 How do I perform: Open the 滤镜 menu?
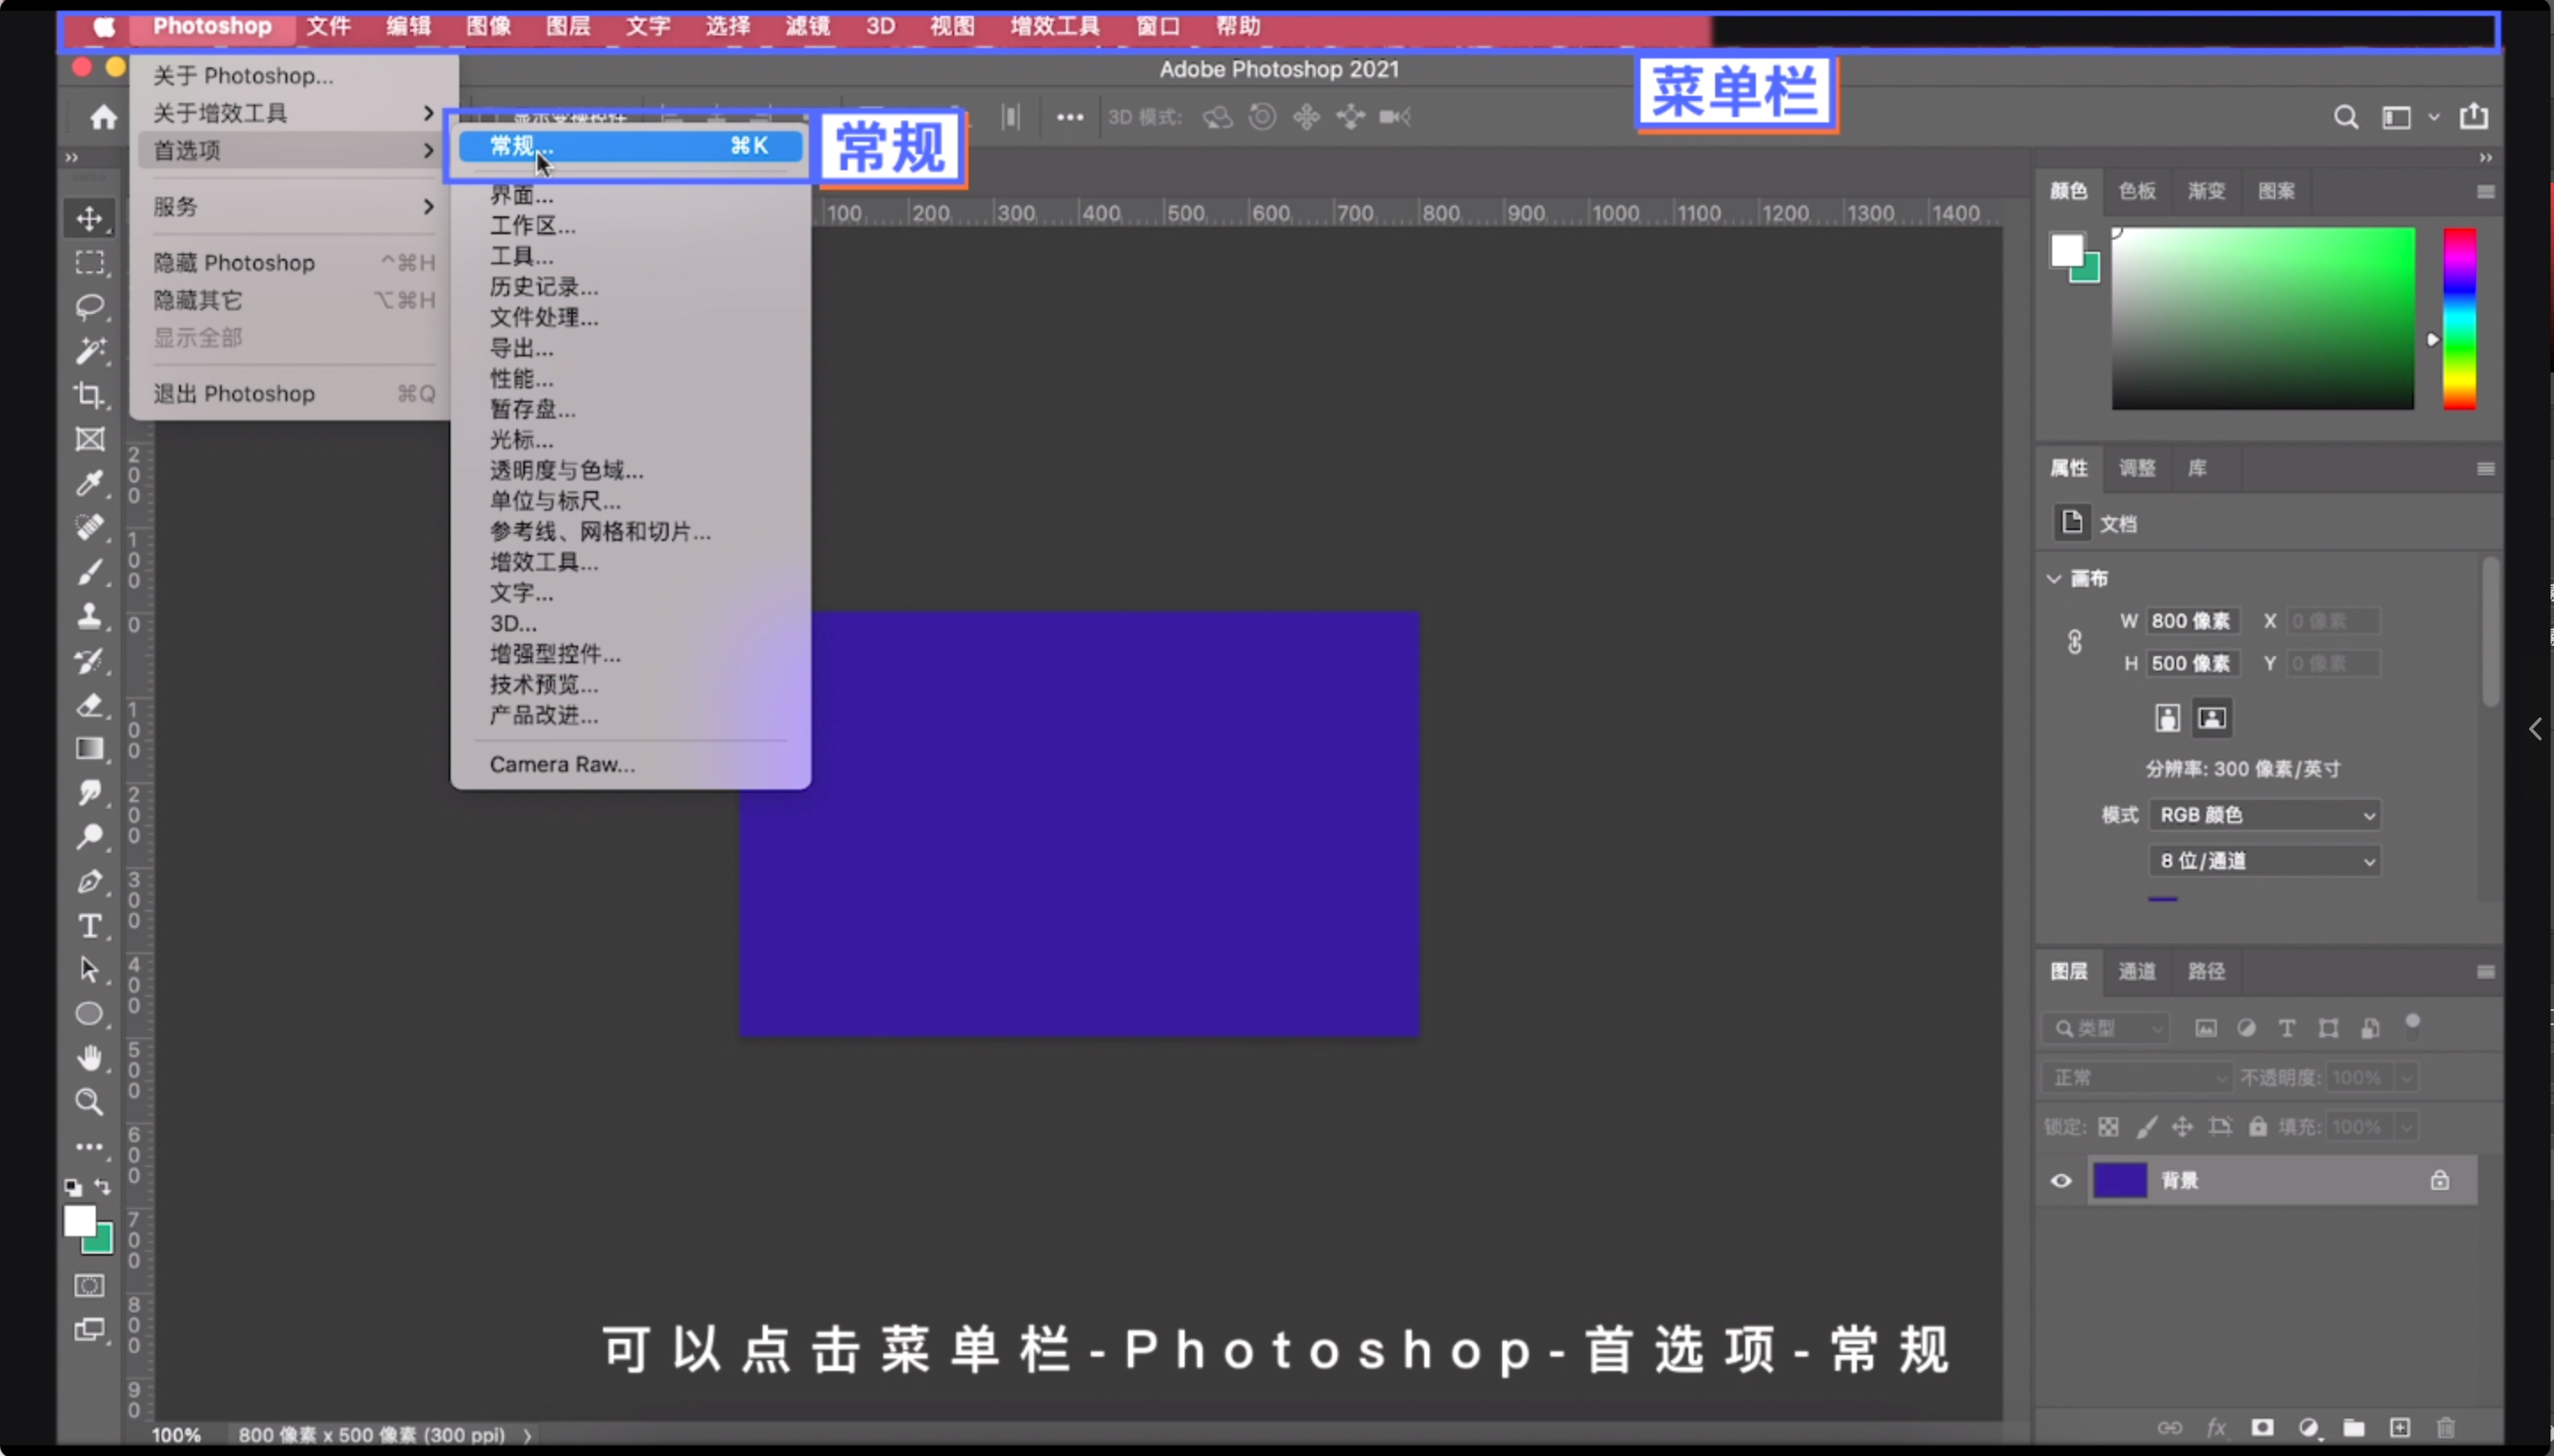806,26
